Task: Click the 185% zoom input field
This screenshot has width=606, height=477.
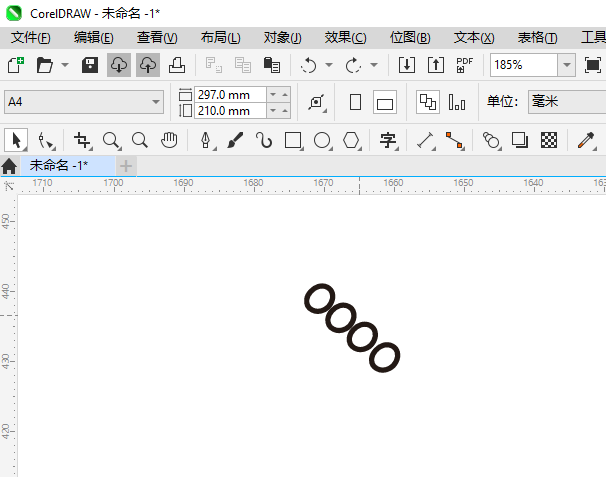Action: click(x=524, y=65)
